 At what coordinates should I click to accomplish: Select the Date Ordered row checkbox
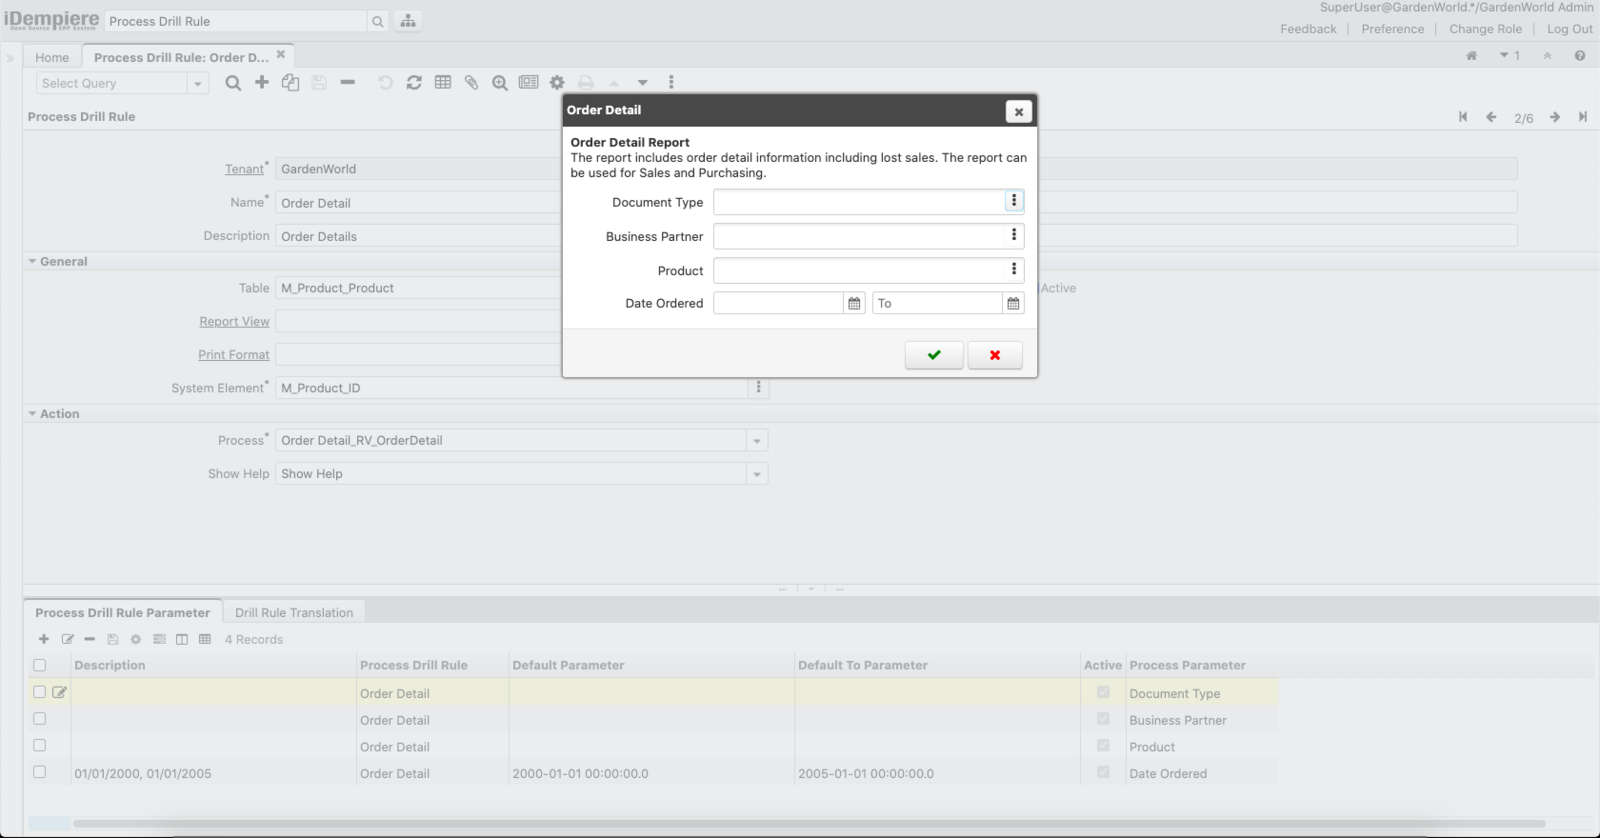[40, 772]
